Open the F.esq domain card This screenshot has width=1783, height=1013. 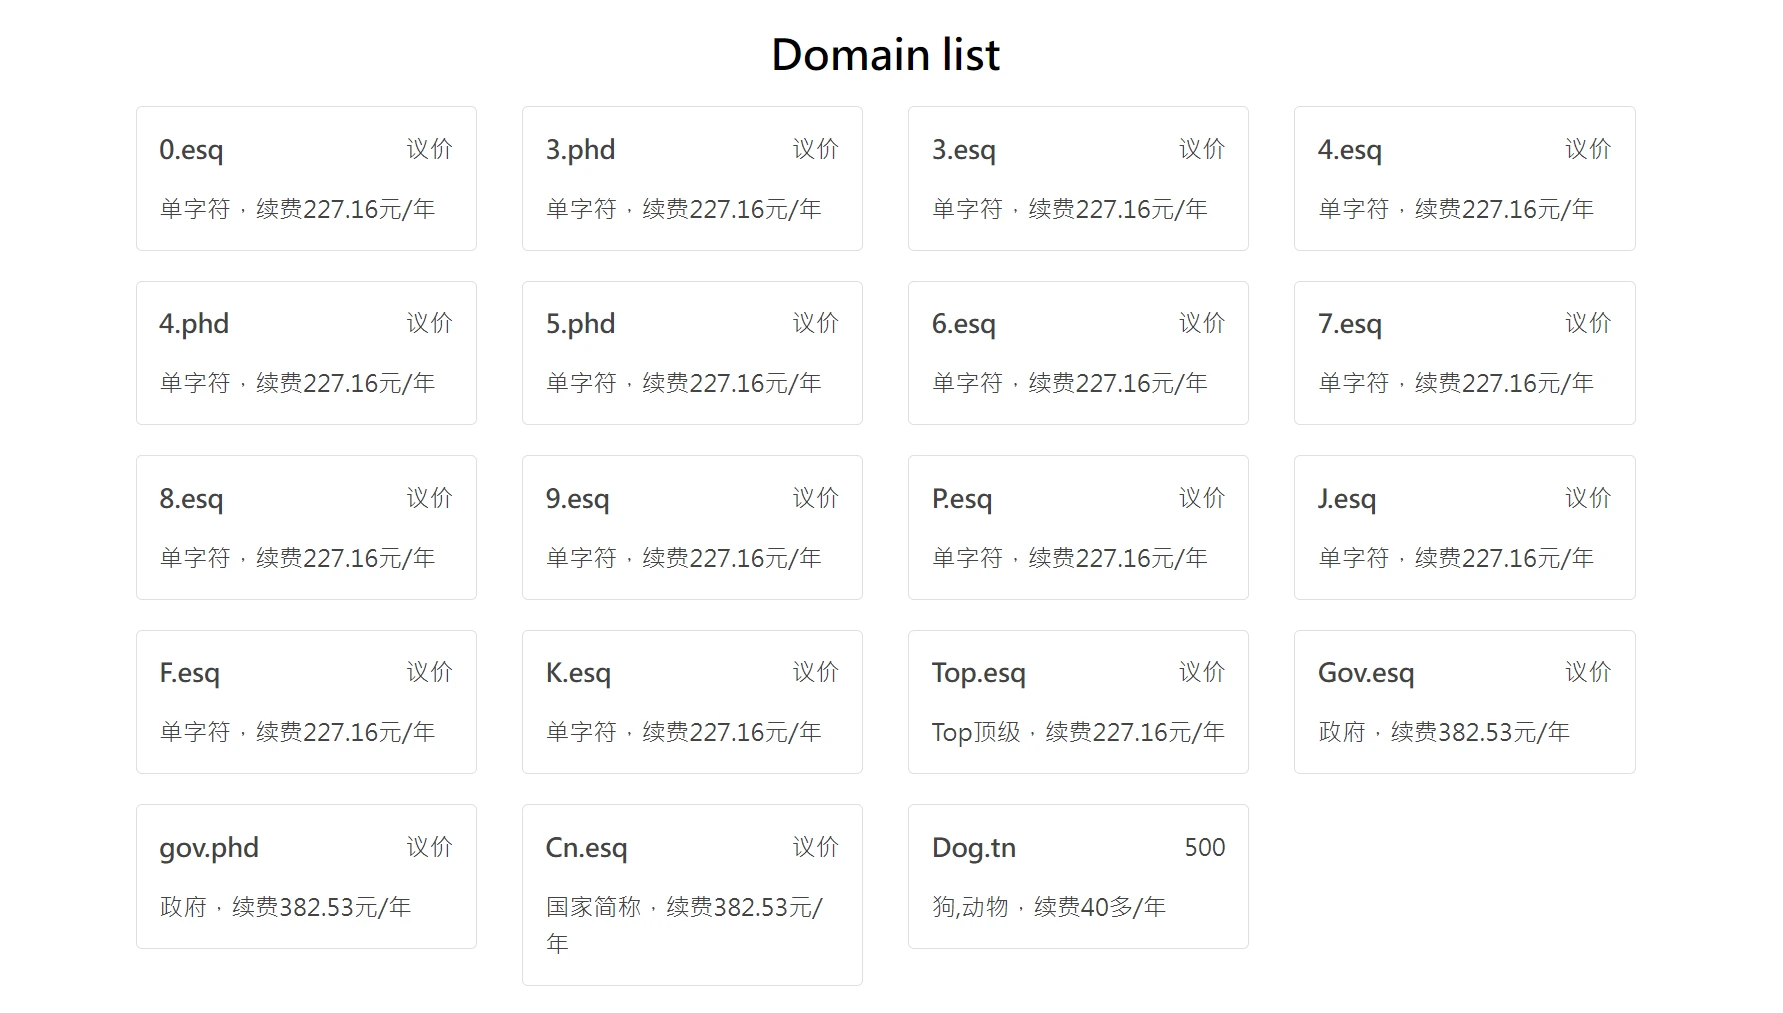(x=306, y=702)
